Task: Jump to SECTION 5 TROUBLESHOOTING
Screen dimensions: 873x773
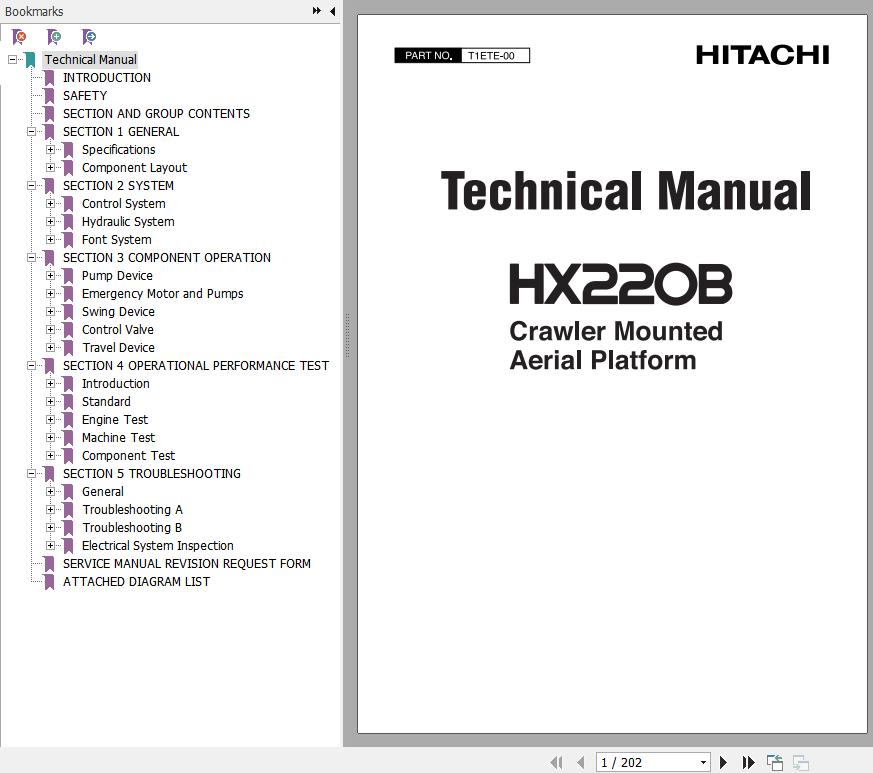Action: tap(151, 473)
